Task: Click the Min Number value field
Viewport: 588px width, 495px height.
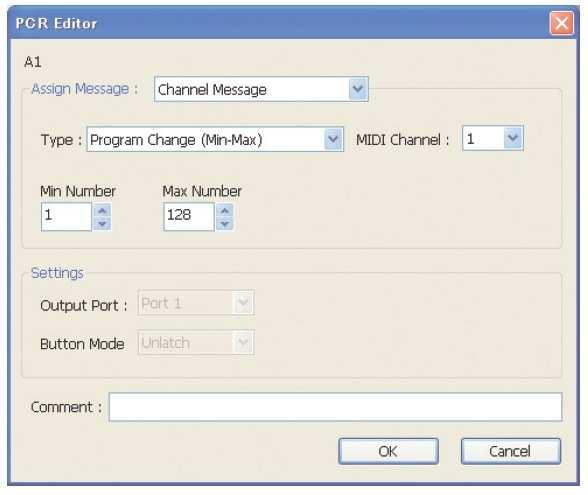Action: point(66,216)
